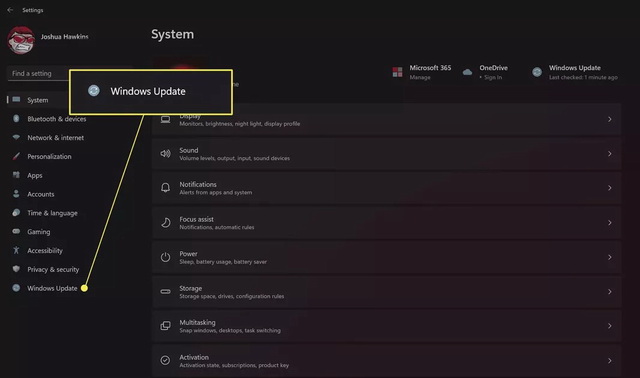Click the Multitasking windows icon
The image size is (640, 378).
click(165, 326)
